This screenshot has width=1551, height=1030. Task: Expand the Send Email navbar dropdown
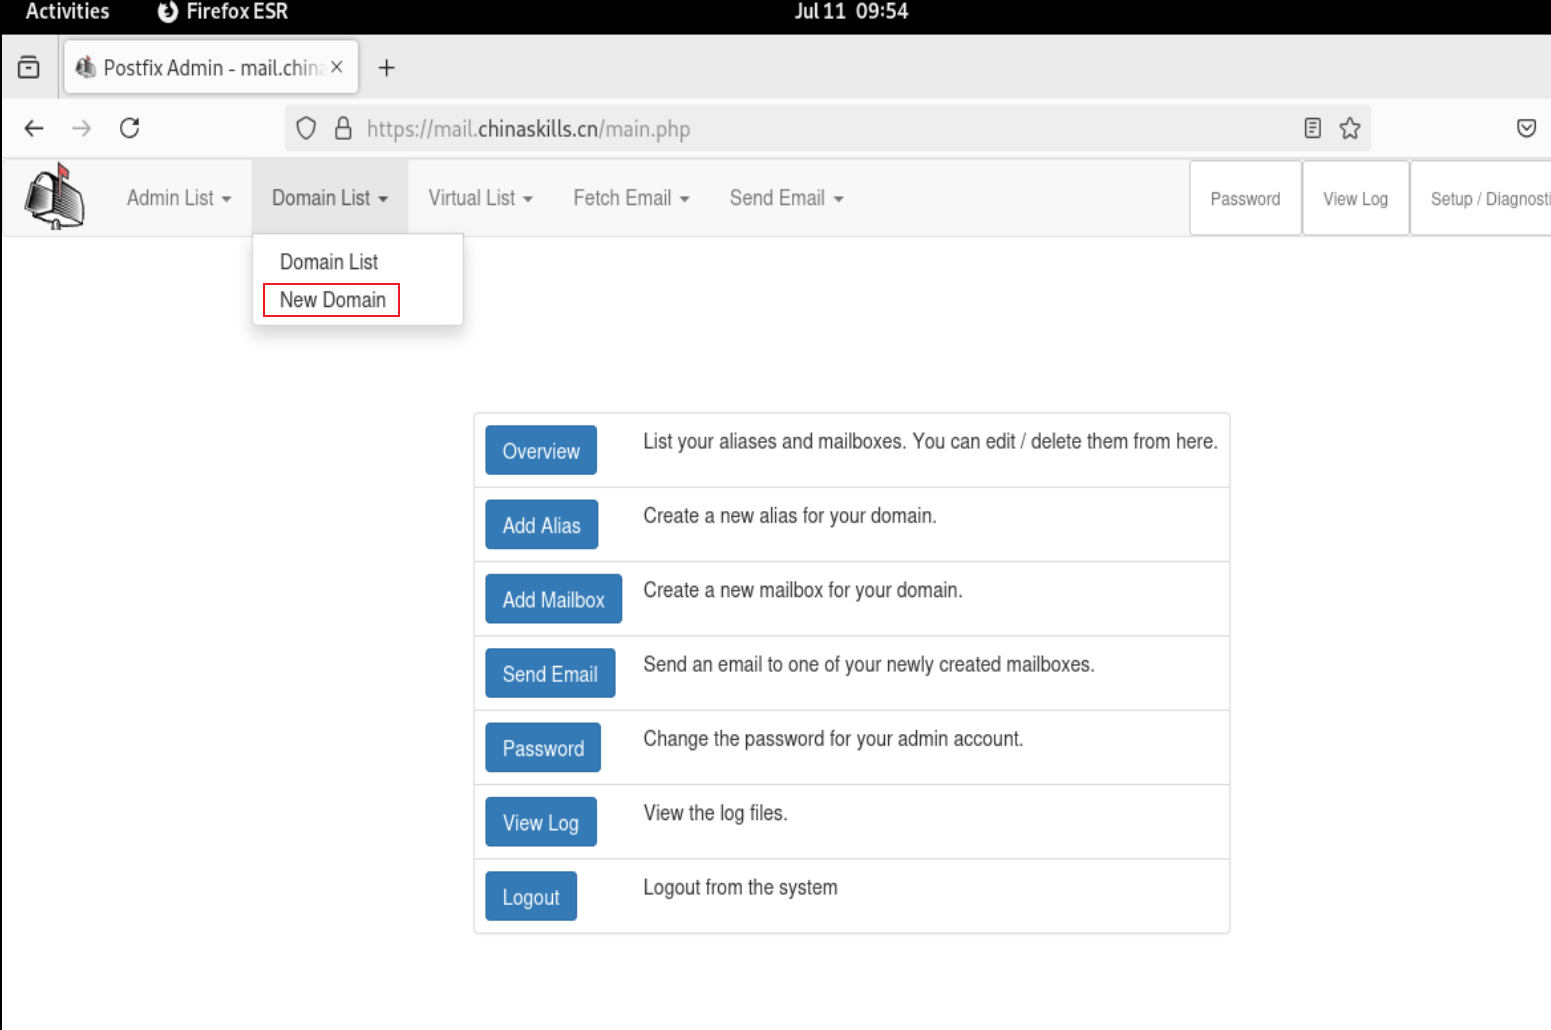pos(786,198)
